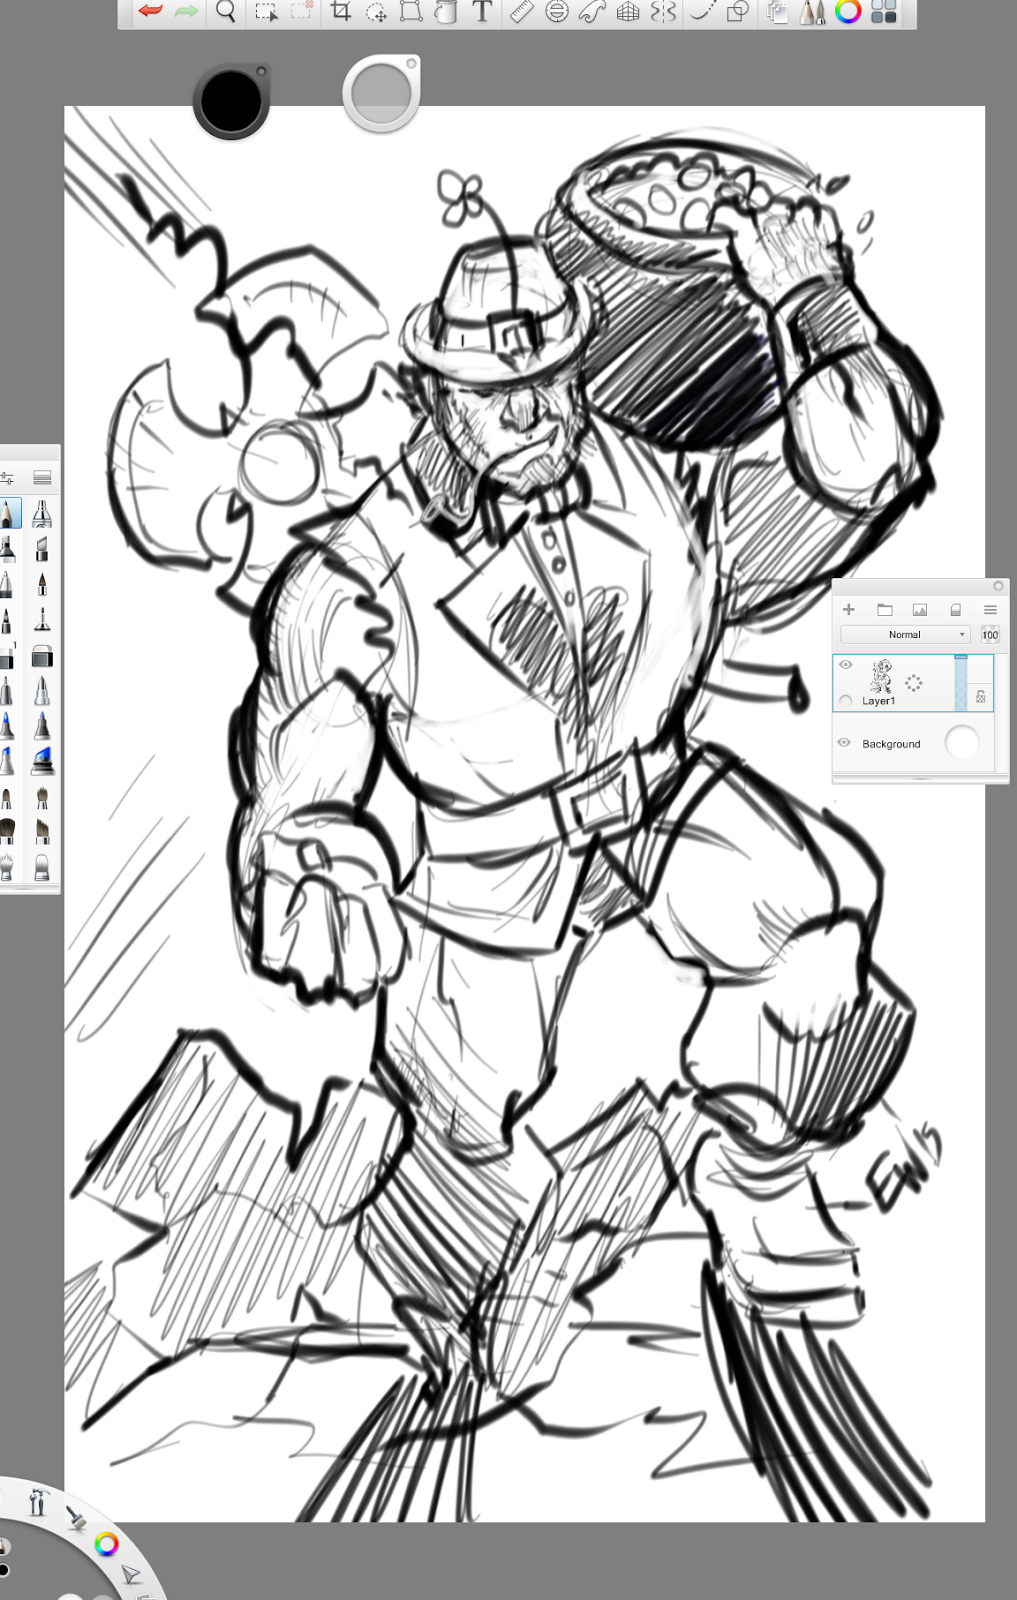Select the silver ballpoint pen brush
The image size is (1017, 1600).
[x=42, y=691]
